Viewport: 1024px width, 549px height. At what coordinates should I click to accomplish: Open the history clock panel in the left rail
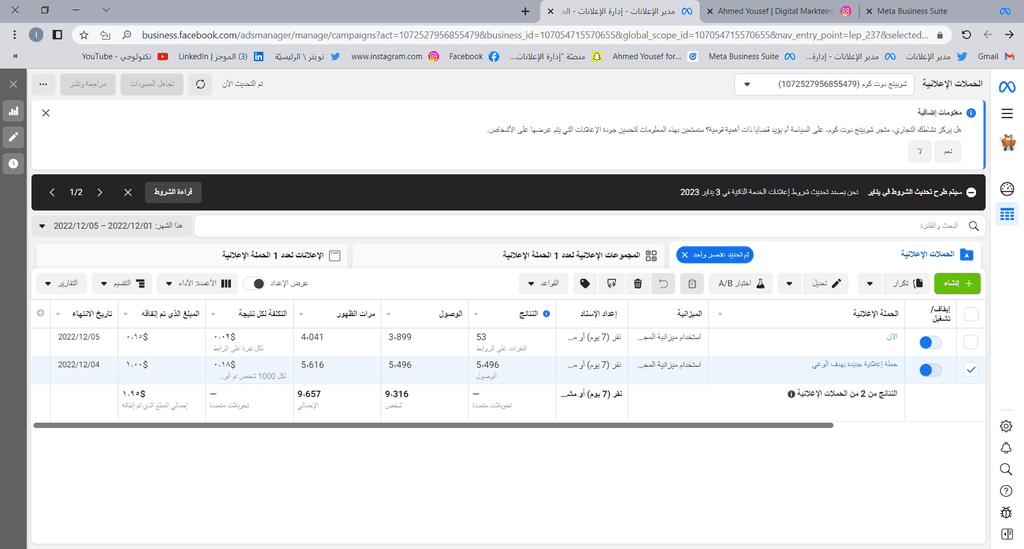[13, 163]
